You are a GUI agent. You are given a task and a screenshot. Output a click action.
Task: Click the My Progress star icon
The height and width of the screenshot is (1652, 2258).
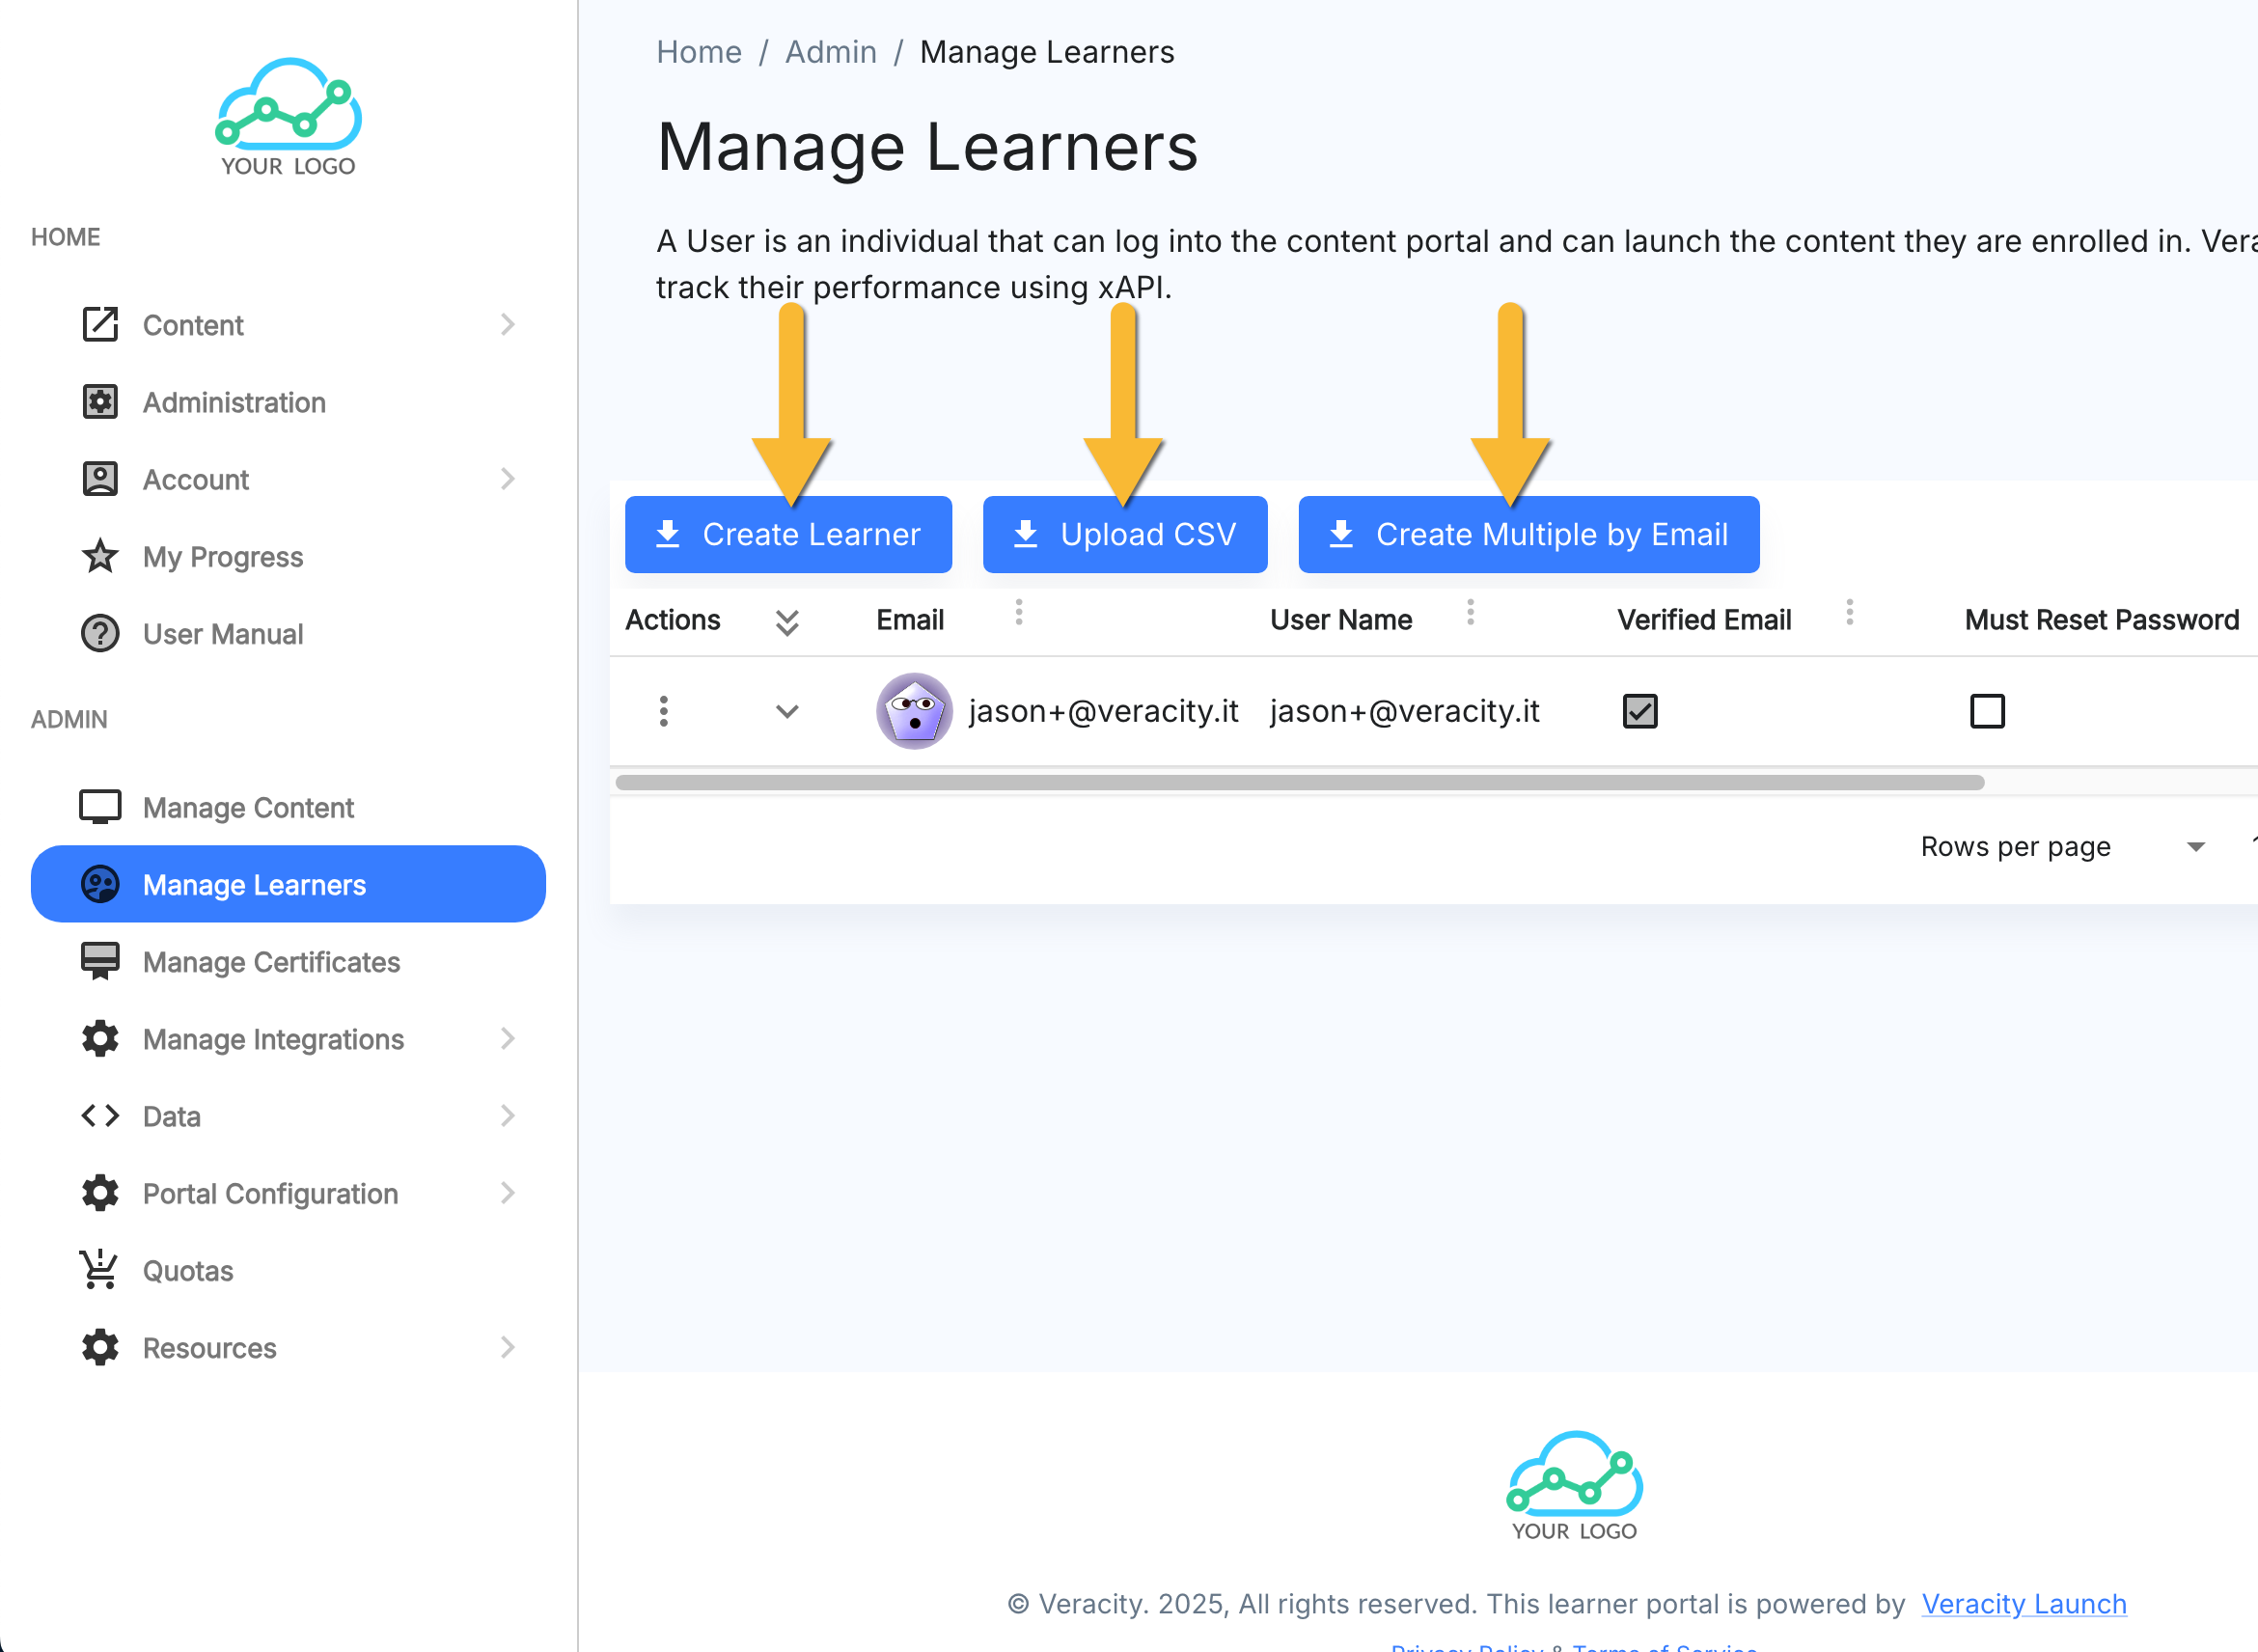[x=99, y=556]
